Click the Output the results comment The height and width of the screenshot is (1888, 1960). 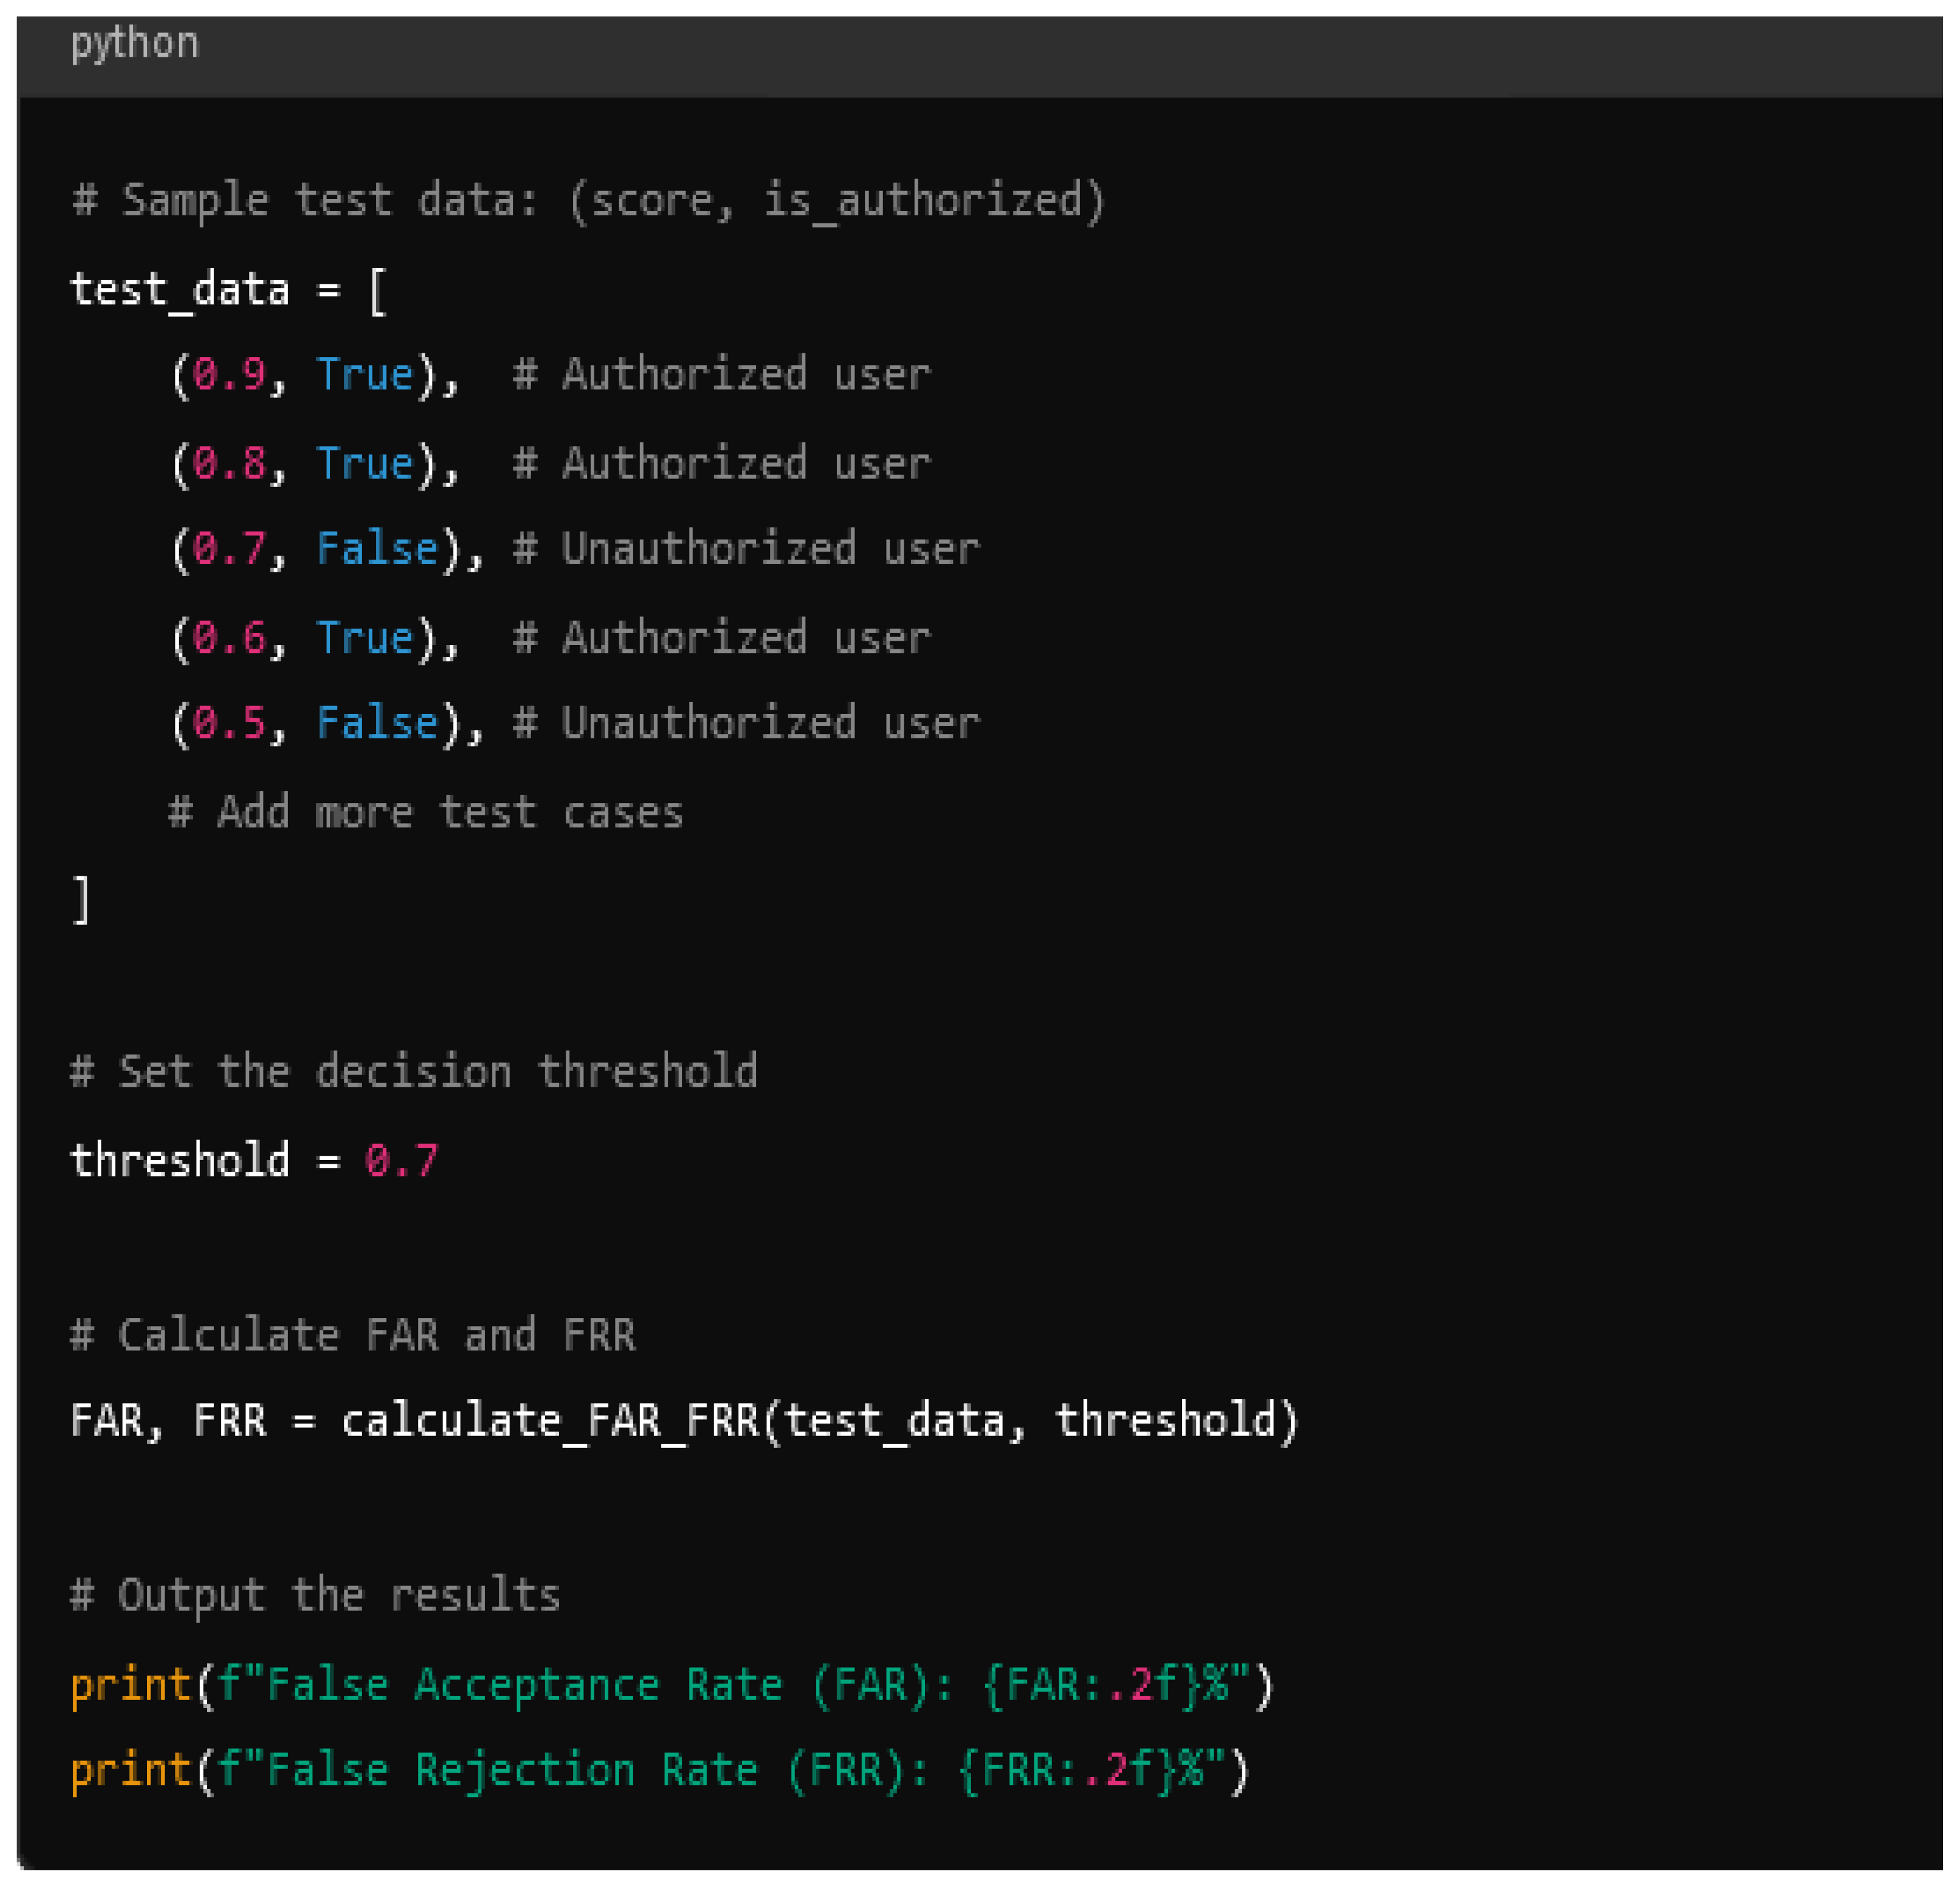315,1595
